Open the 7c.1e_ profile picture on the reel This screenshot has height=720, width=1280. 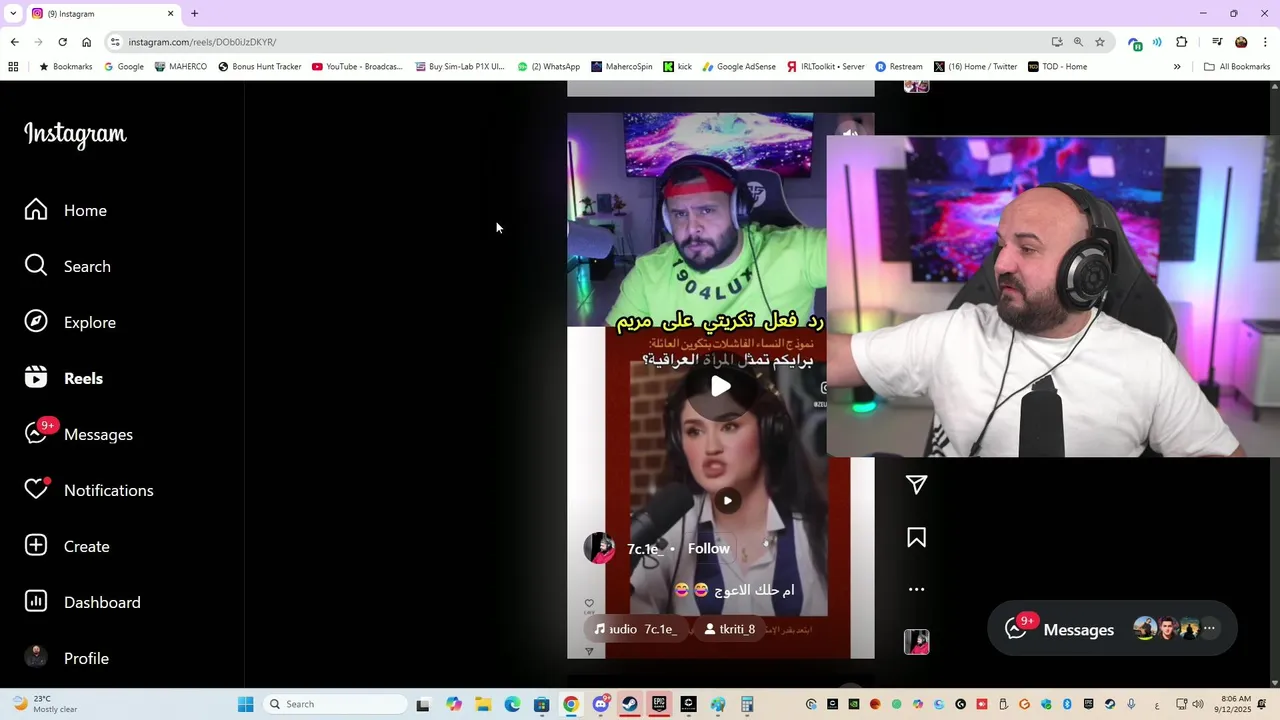coord(599,548)
